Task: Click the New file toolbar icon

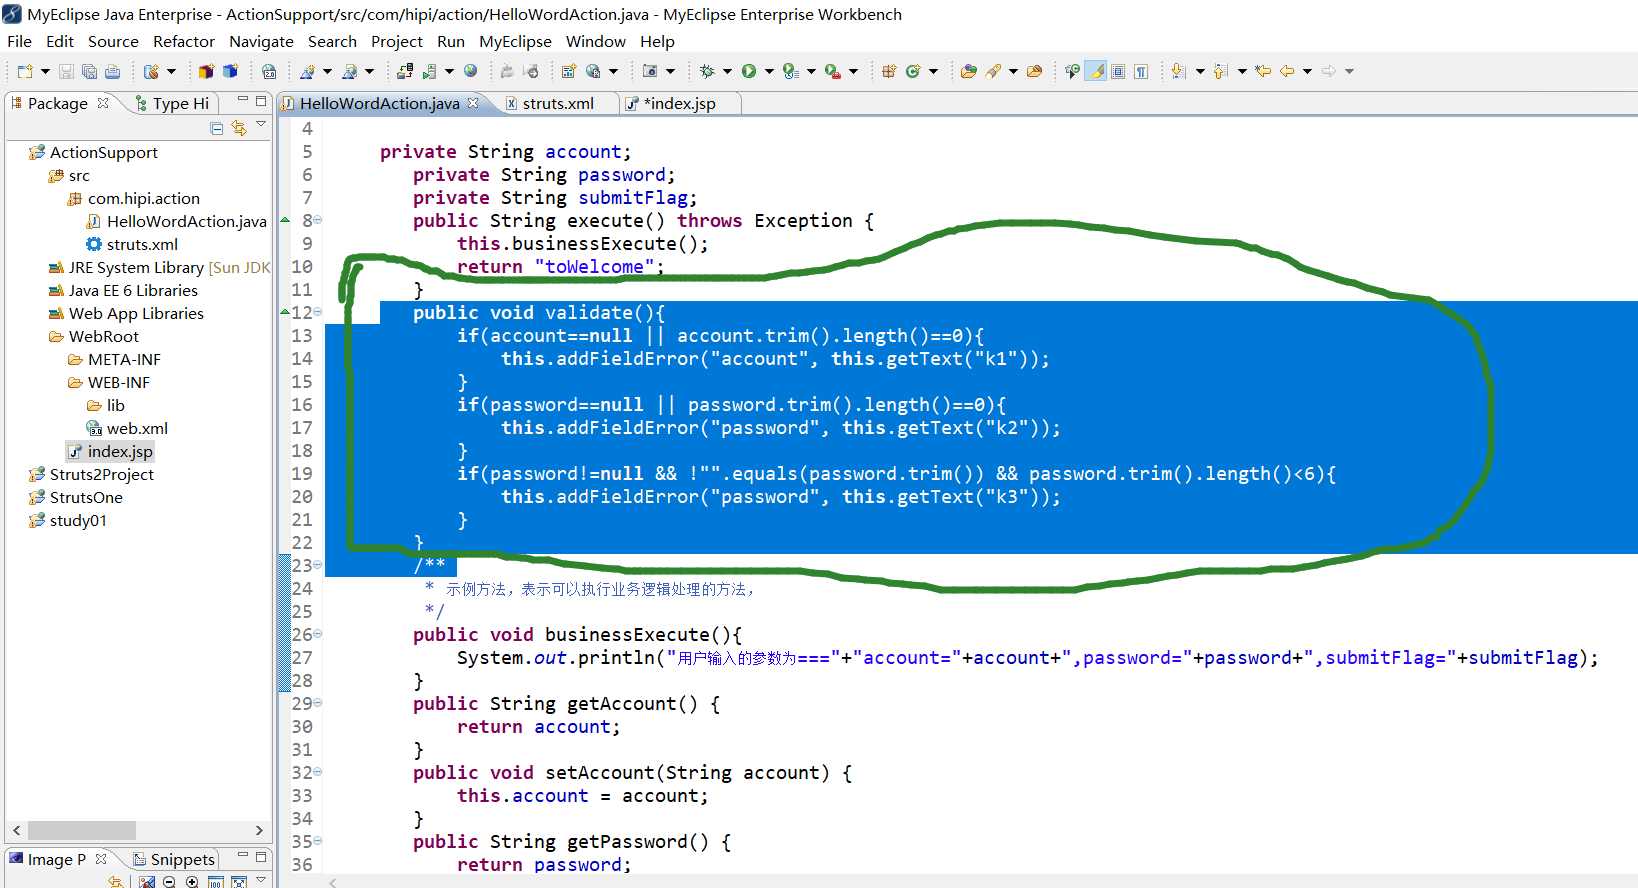Action: point(25,71)
